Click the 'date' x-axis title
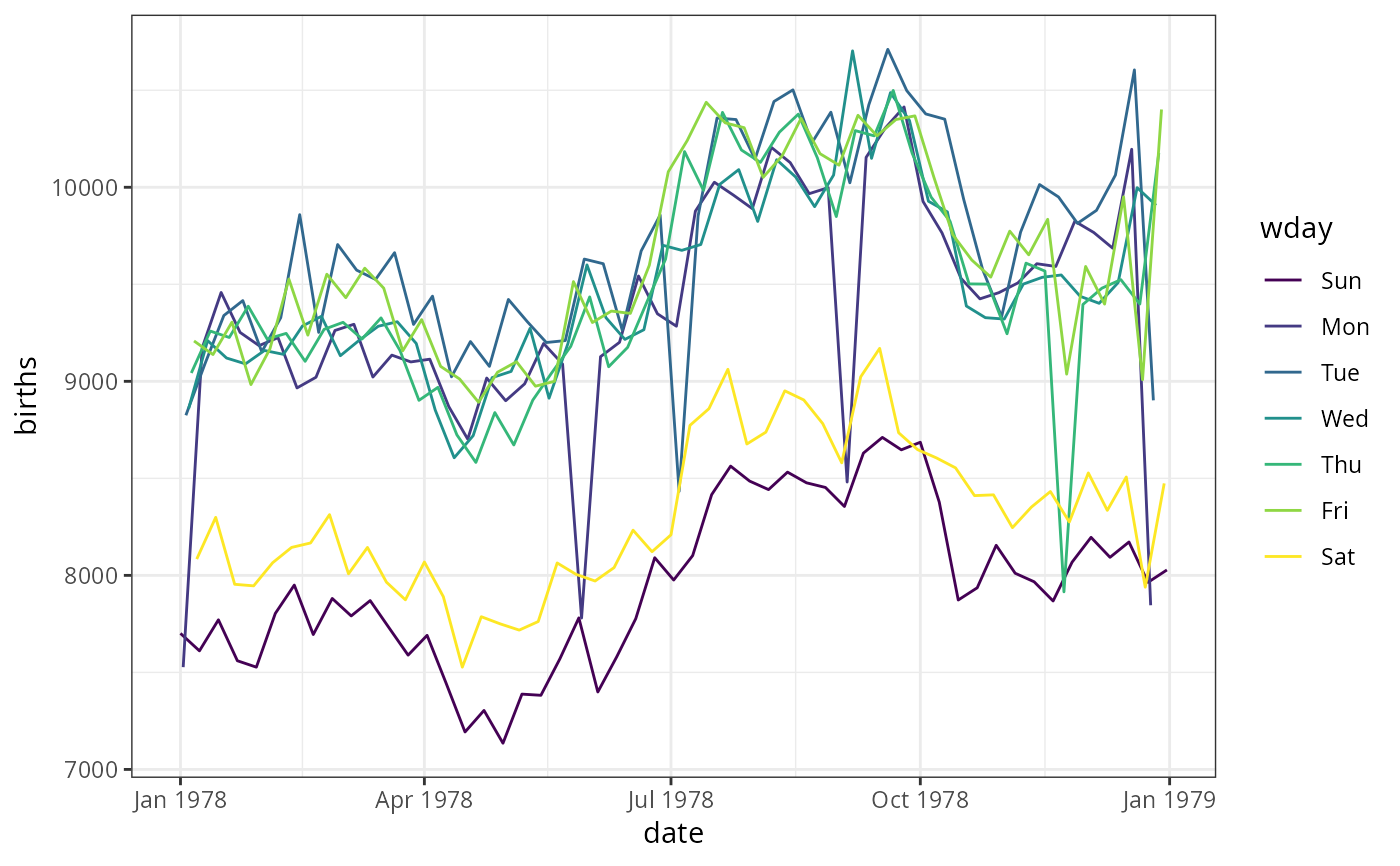1400x866 pixels. click(x=673, y=834)
